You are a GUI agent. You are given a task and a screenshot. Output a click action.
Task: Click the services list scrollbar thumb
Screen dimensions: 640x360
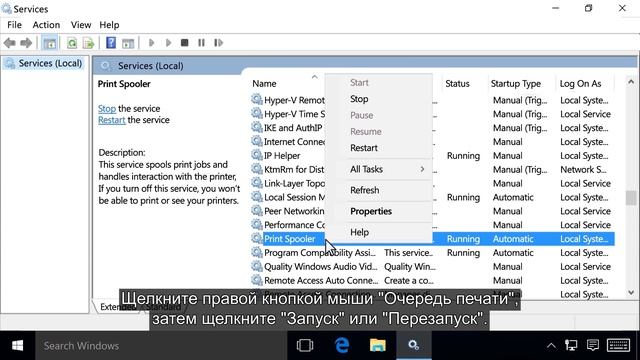pos(631,198)
